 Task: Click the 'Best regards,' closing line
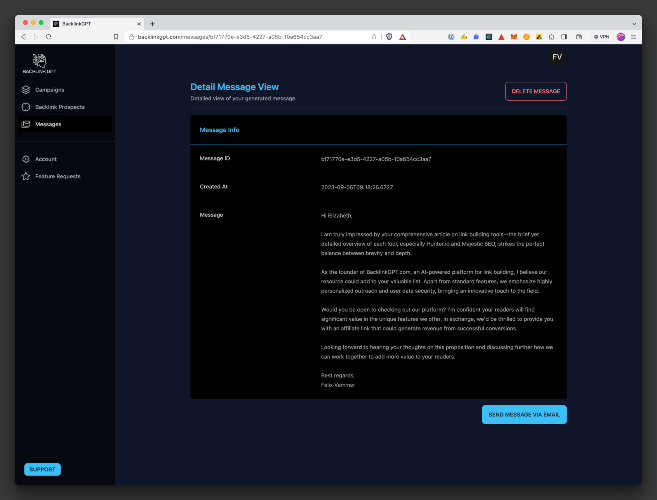(x=337, y=375)
